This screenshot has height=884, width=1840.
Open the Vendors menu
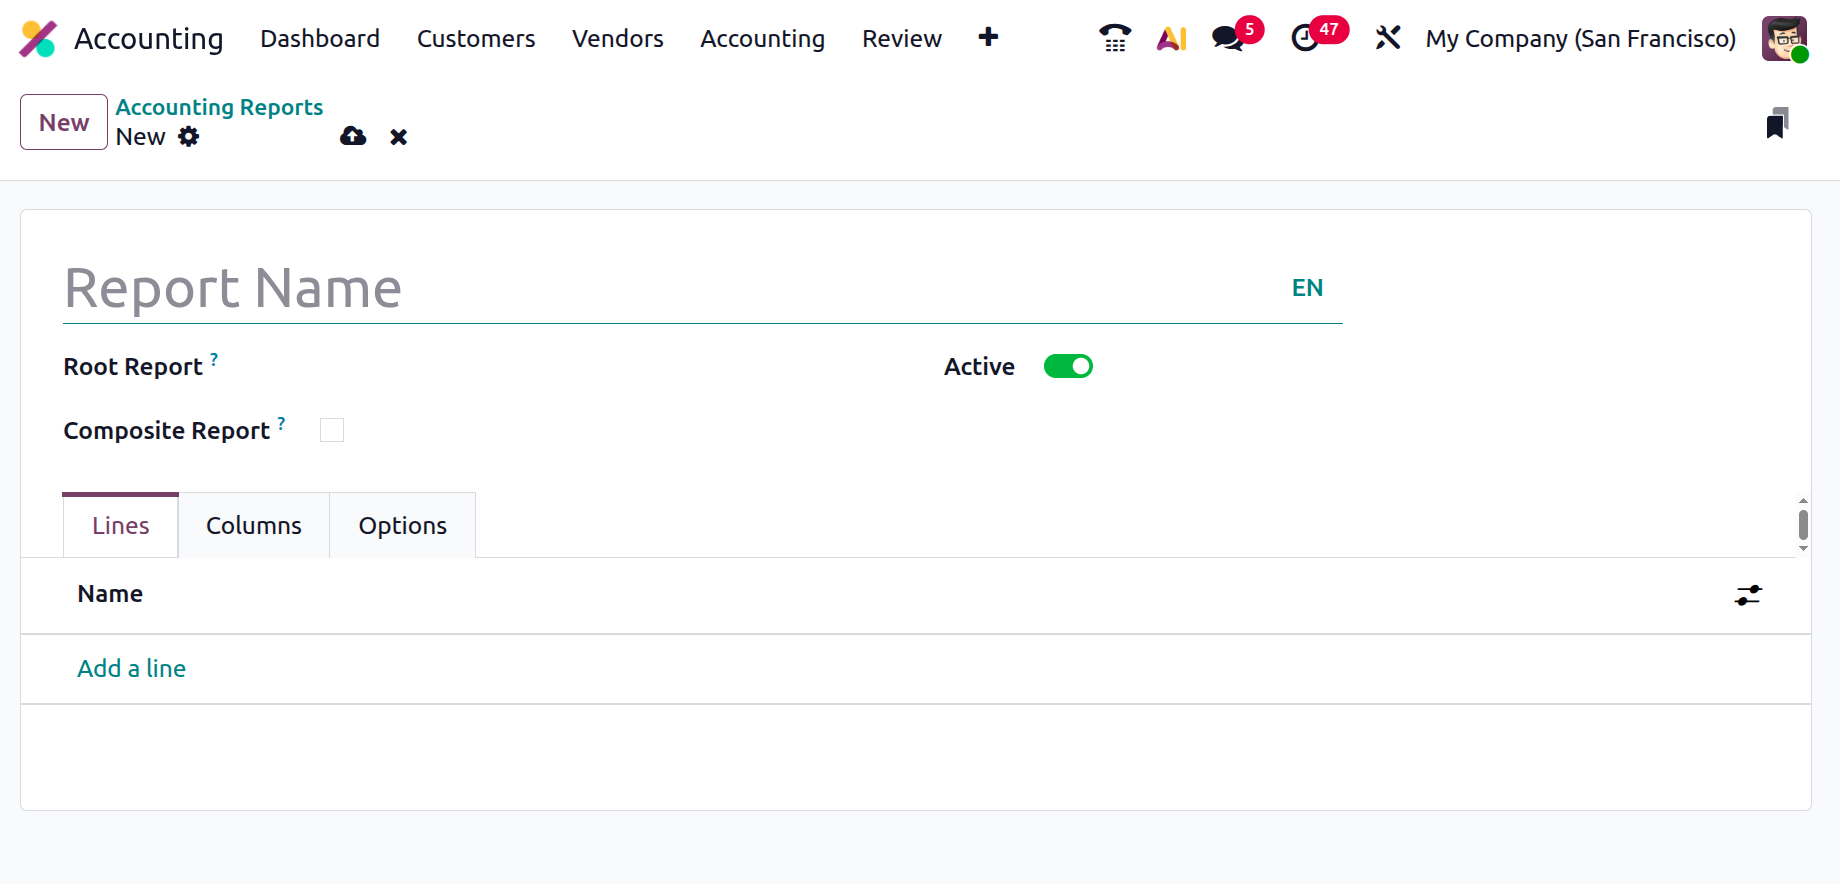tap(617, 38)
